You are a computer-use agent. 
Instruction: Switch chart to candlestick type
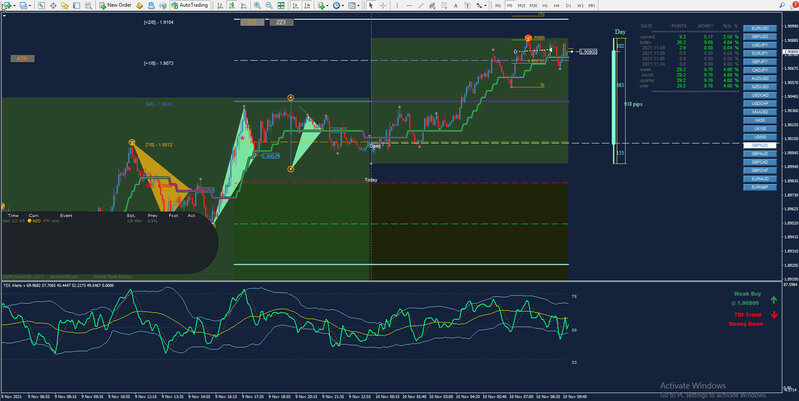point(232,5)
